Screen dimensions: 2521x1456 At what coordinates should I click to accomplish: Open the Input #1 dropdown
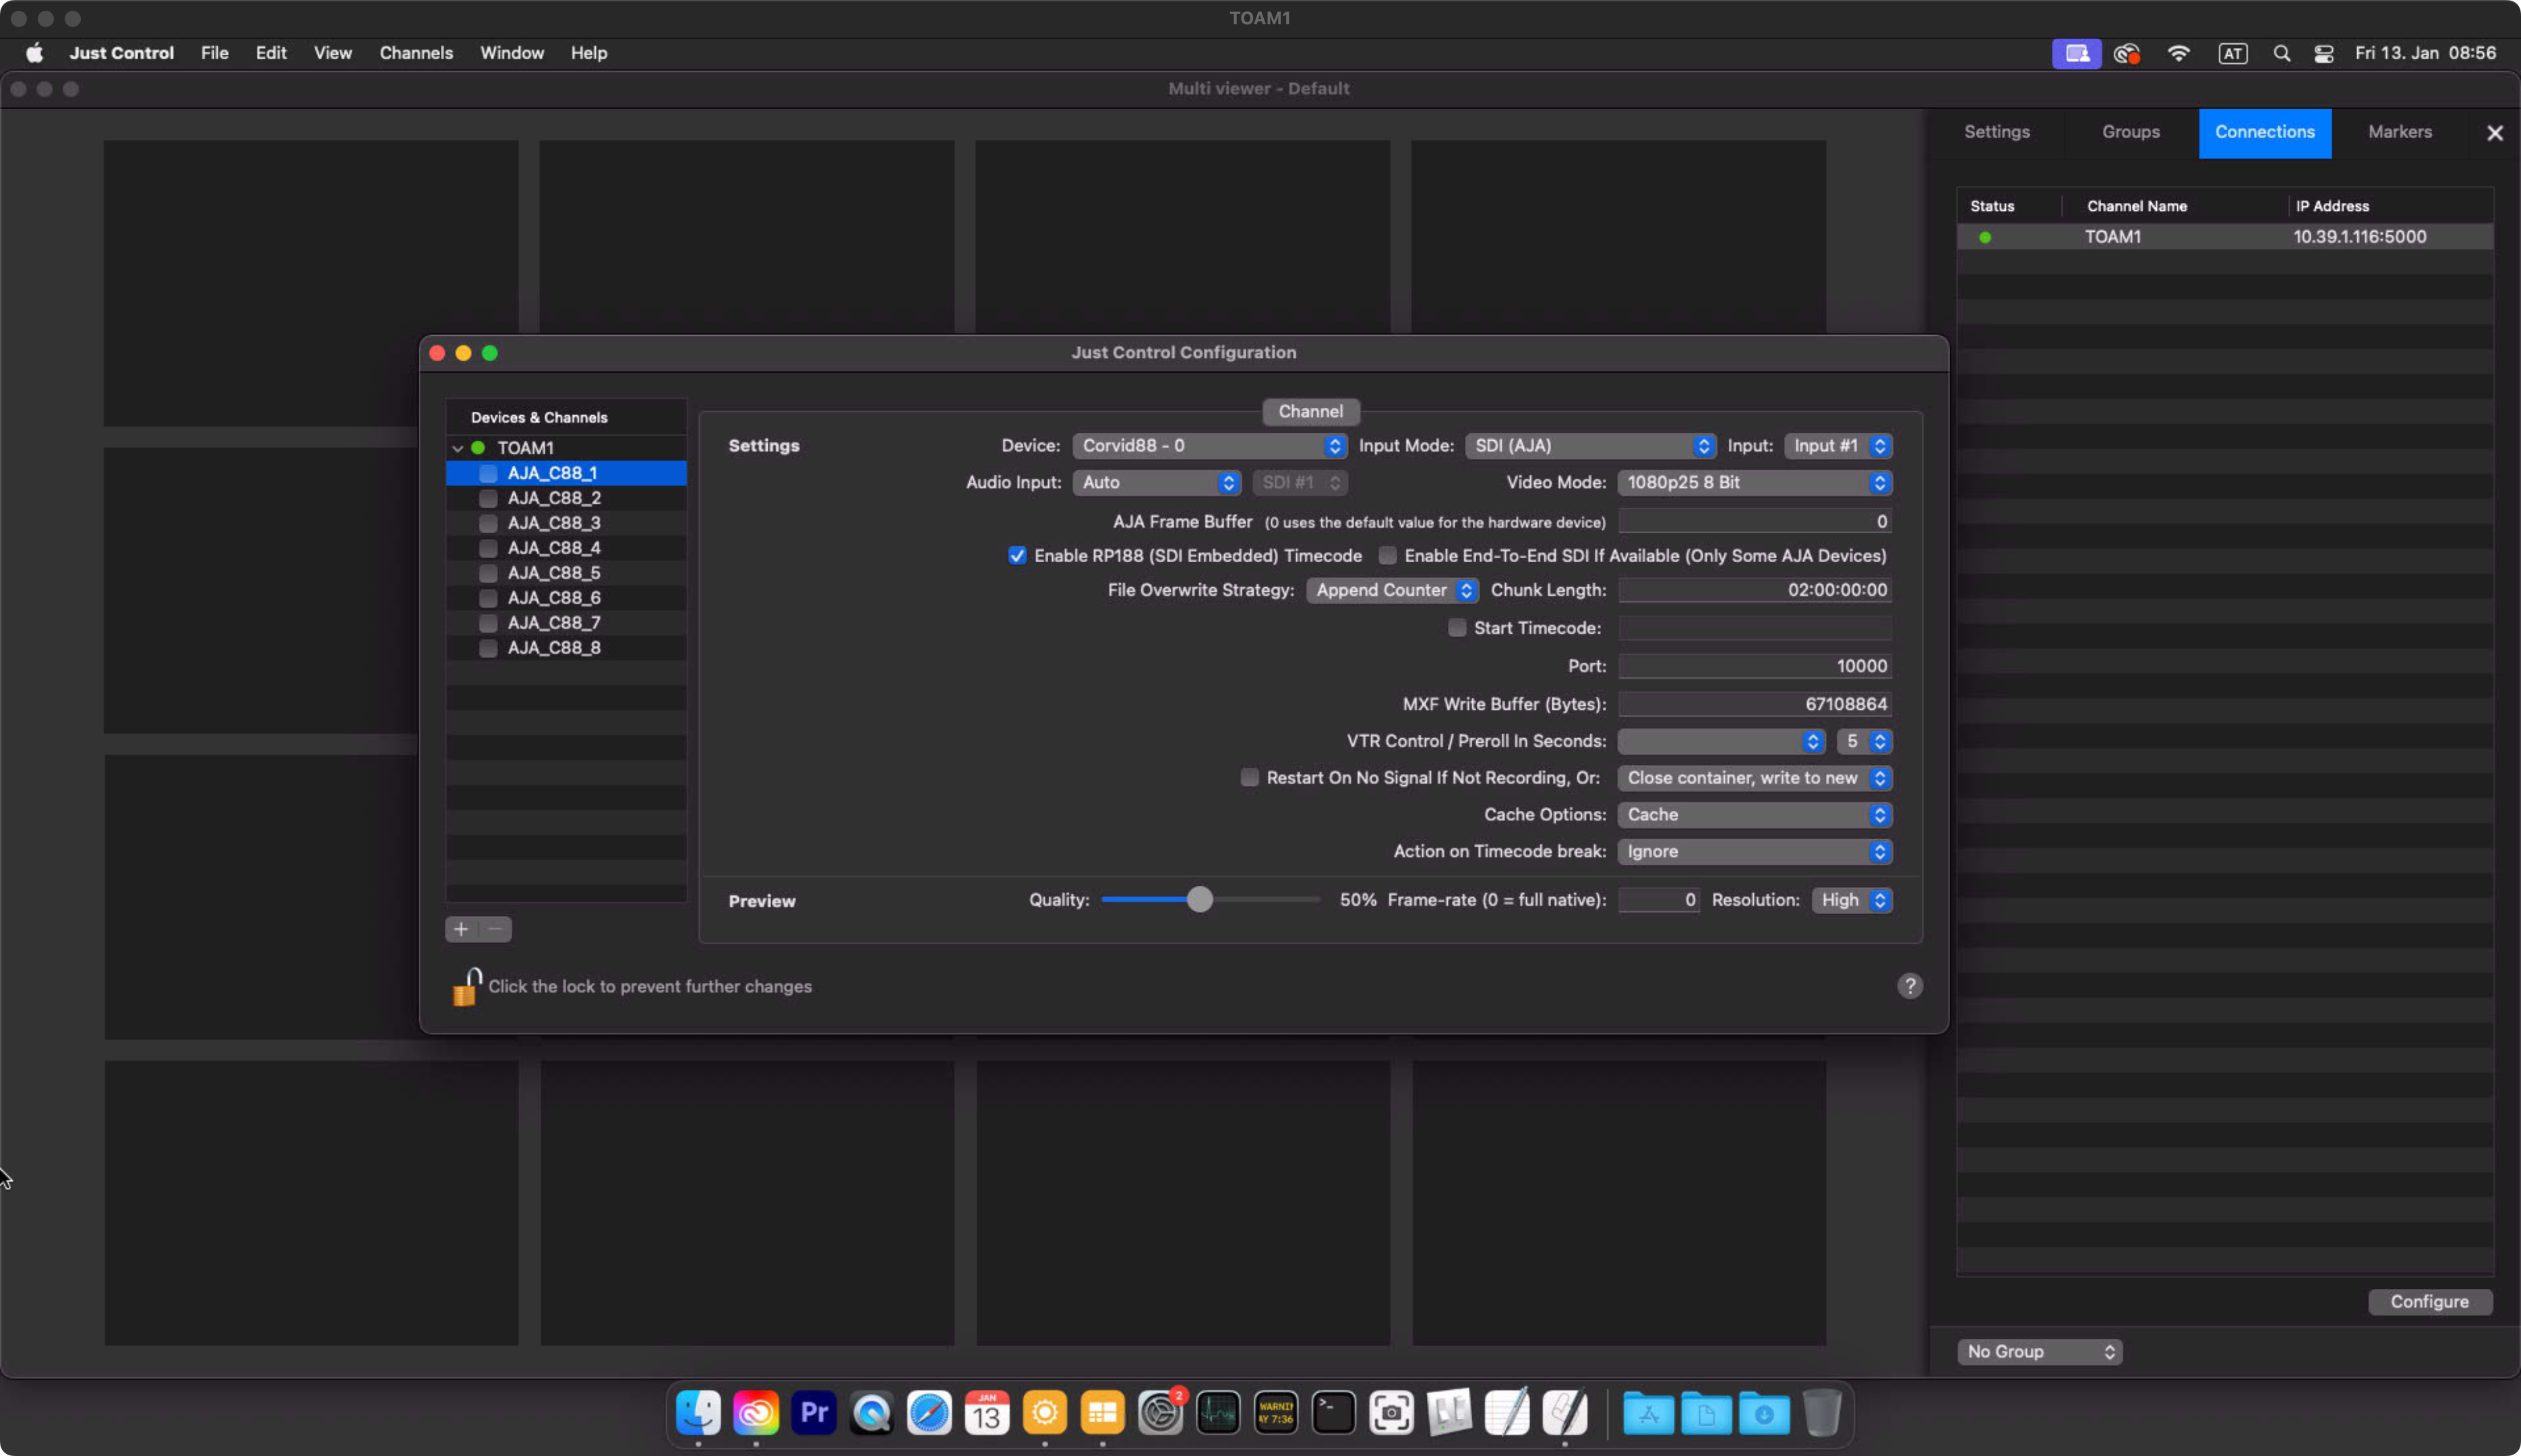coord(1838,446)
